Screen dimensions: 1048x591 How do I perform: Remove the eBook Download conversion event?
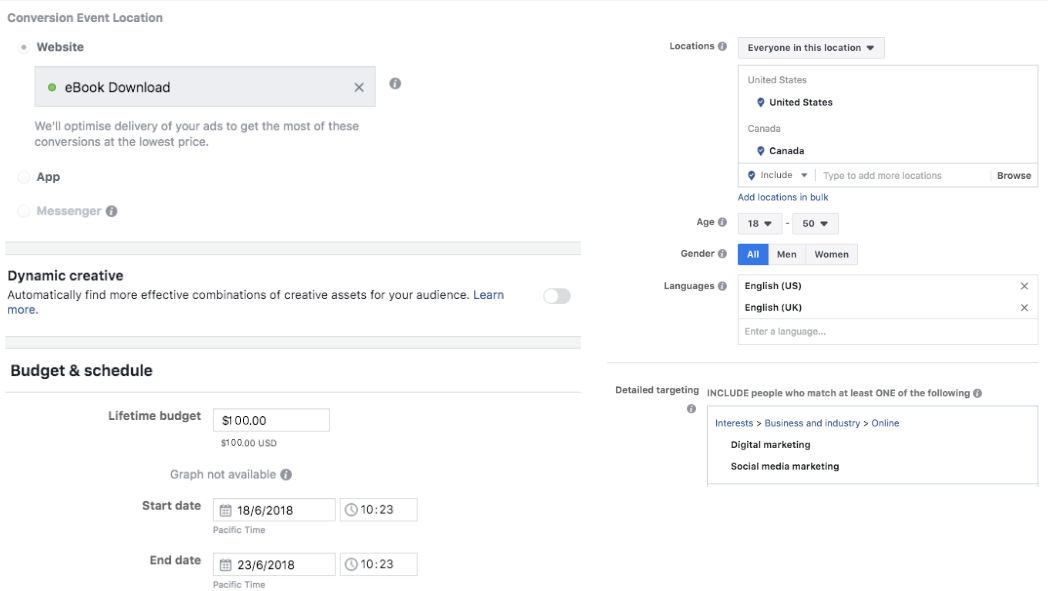[x=359, y=88]
